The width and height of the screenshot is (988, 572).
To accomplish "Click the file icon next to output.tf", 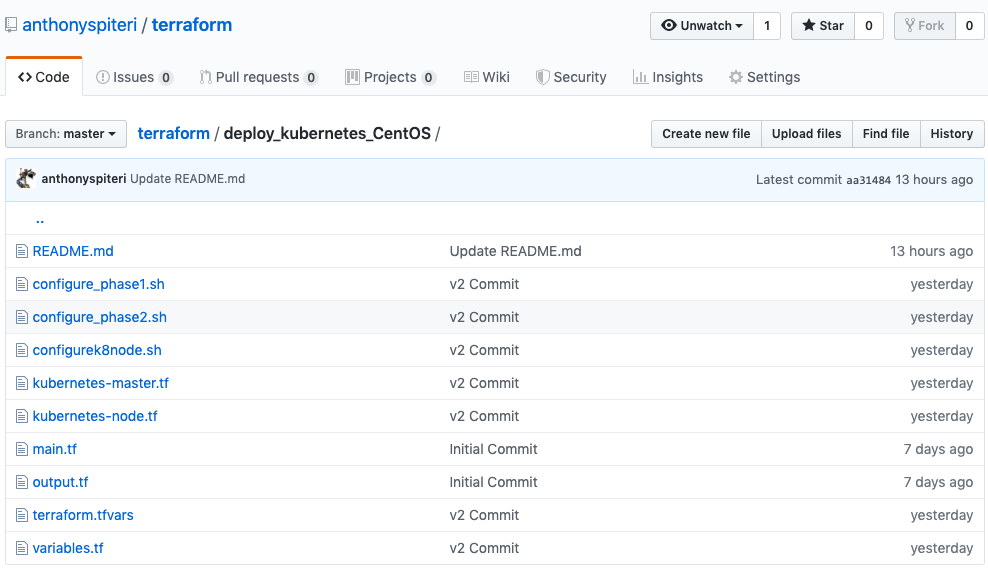I will [x=22, y=482].
